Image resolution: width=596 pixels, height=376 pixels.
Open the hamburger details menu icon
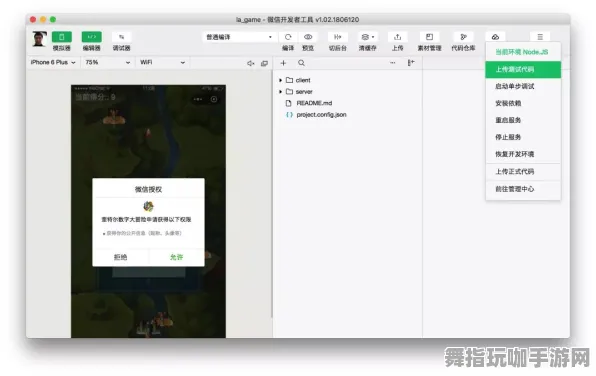[x=540, y=37]
